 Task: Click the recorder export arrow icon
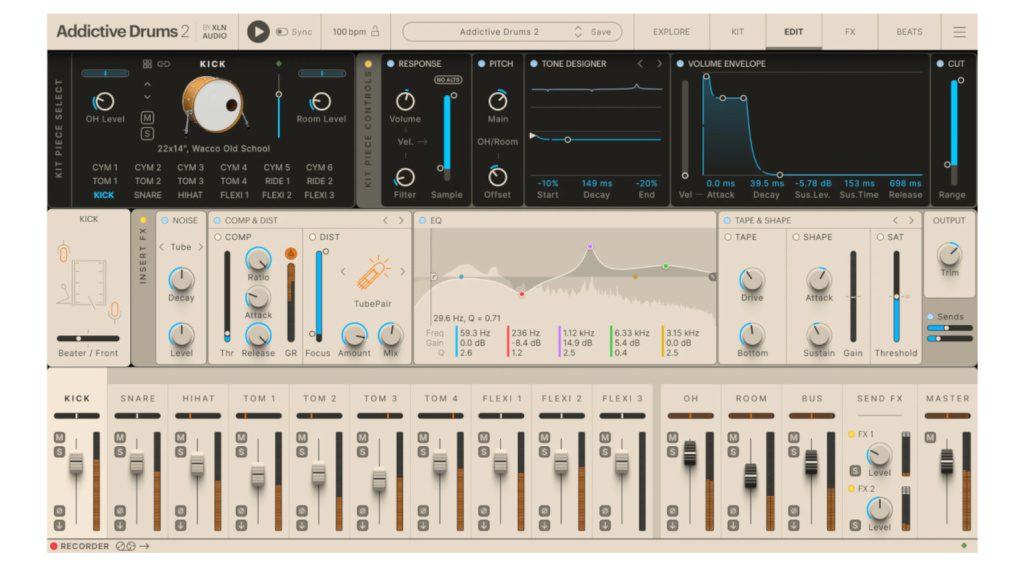pos(144,546)
